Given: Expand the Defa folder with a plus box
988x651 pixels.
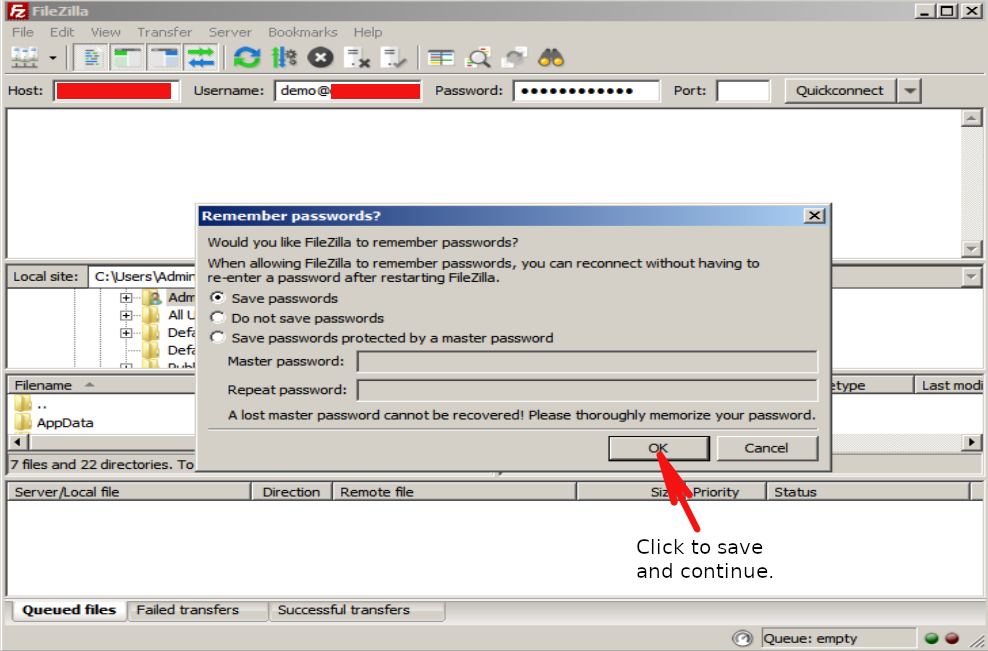Looking at the screenshot, I should pos(126,333).
